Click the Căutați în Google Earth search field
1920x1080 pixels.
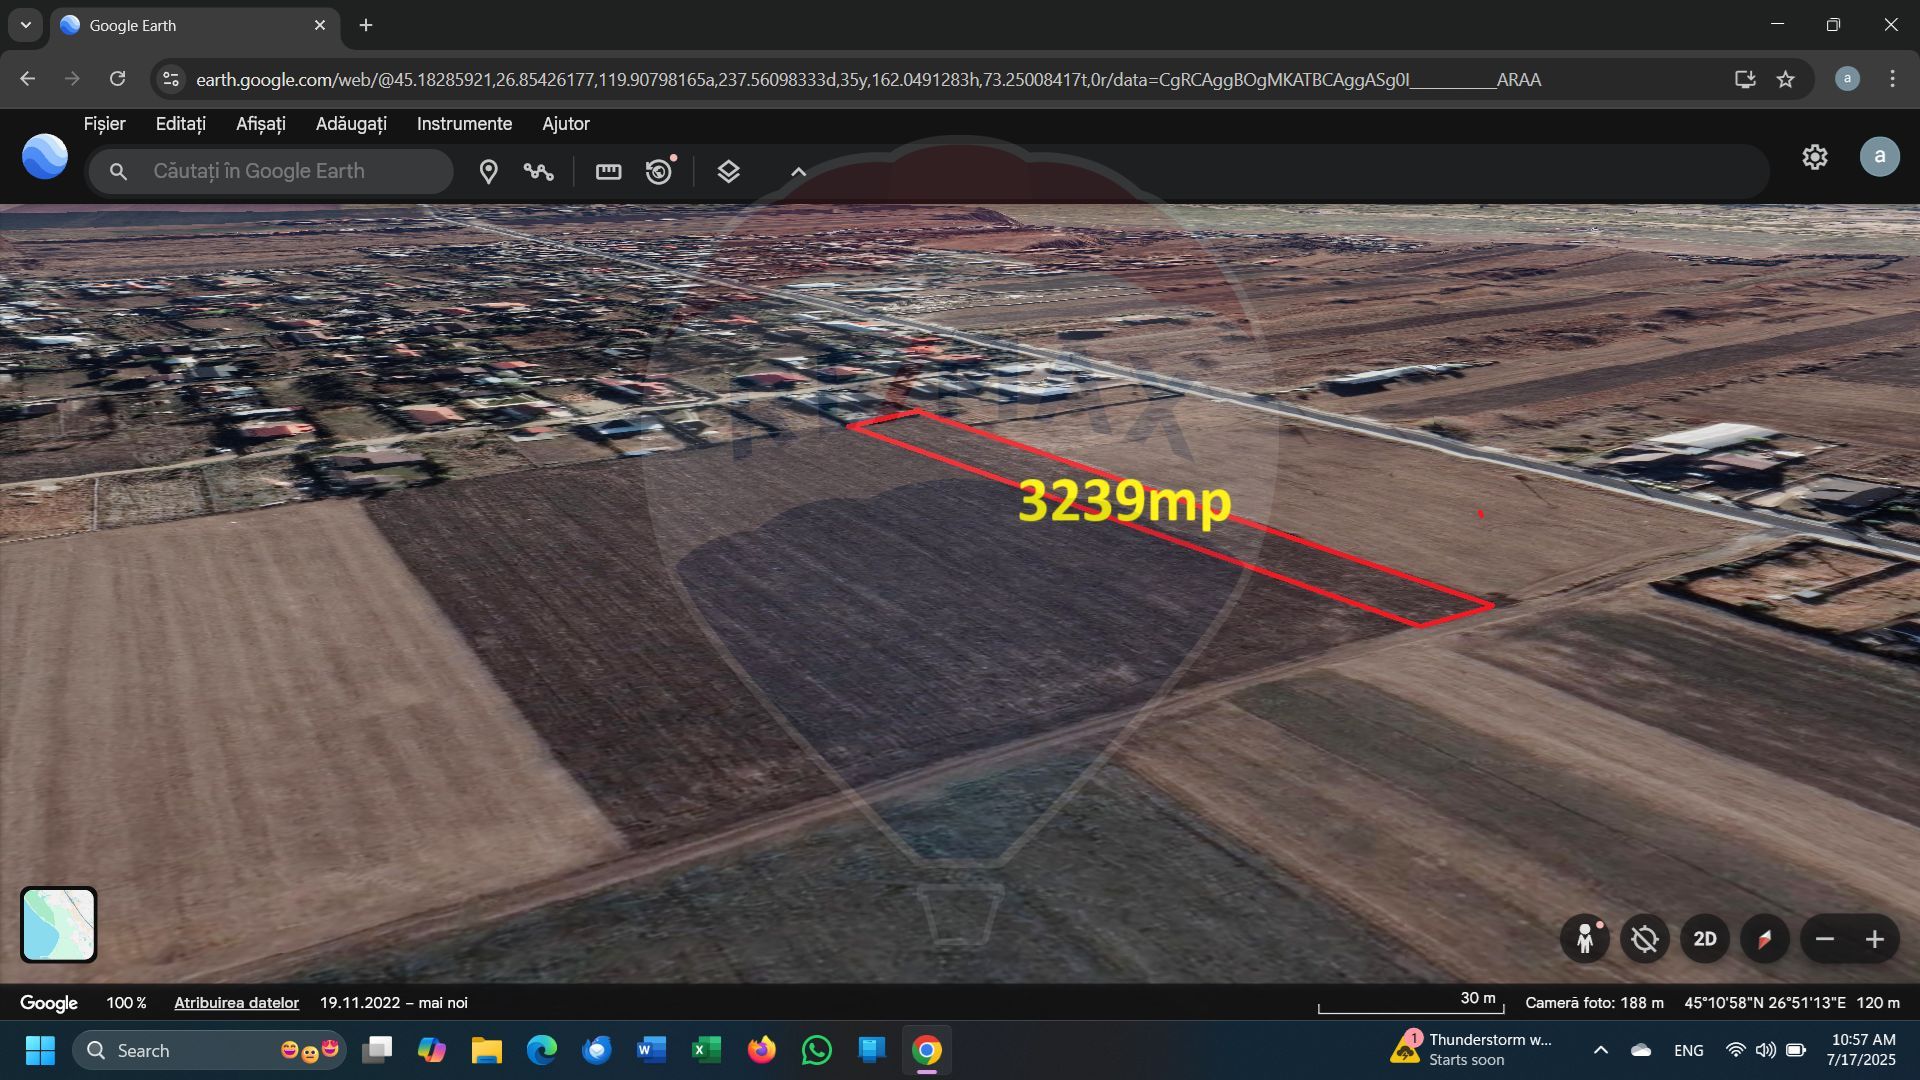[290, 171]
